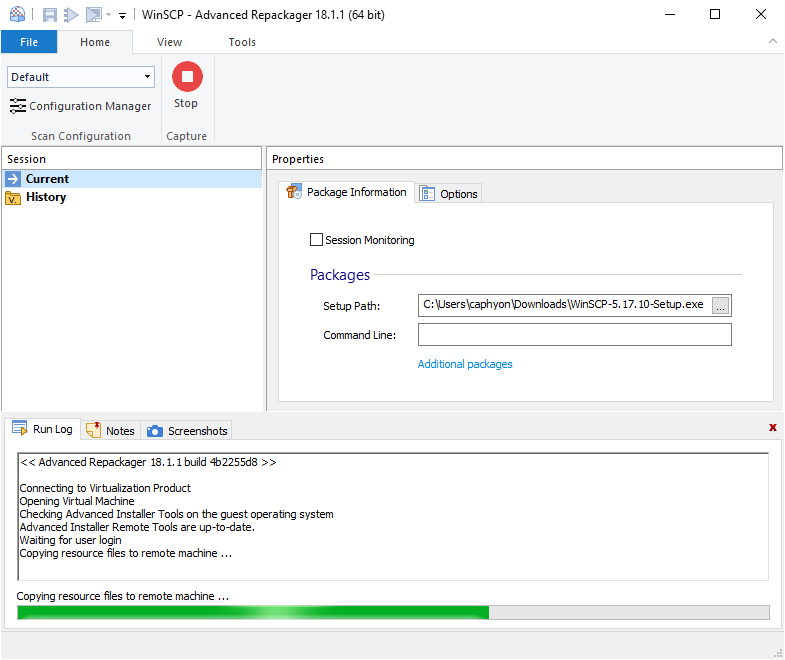Click the resize grip in window corner
Viewport: 785px width, 660px height.
pyautogui.click(x=778, y=653)
